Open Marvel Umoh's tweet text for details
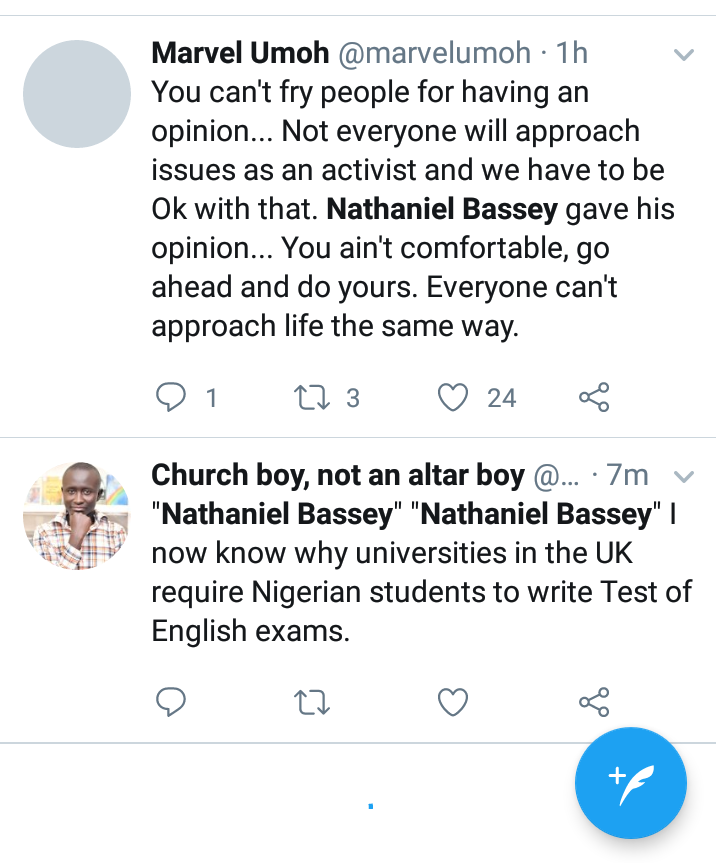 [400, 210]
